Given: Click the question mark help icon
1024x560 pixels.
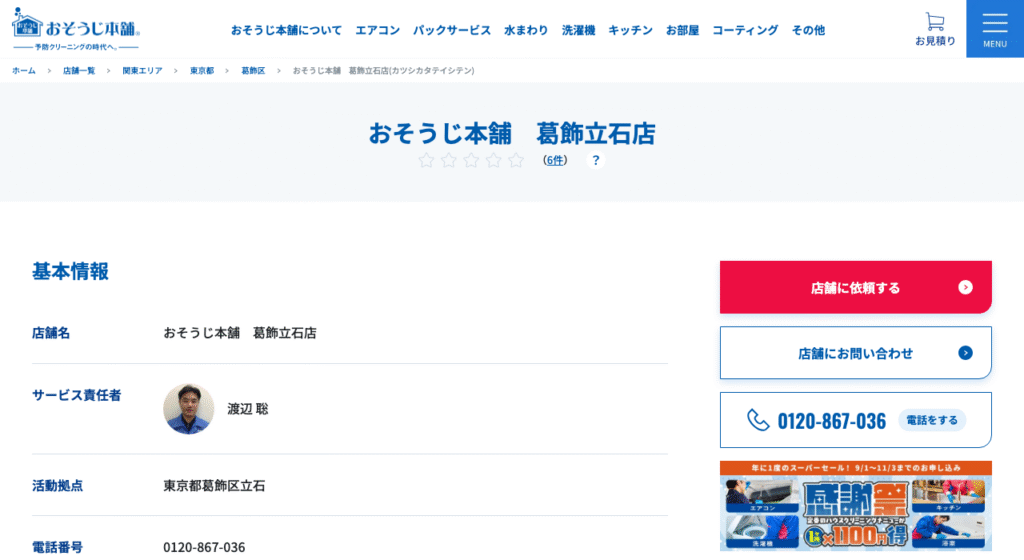Looking at the screenshot, I should (x=596, y=160).
